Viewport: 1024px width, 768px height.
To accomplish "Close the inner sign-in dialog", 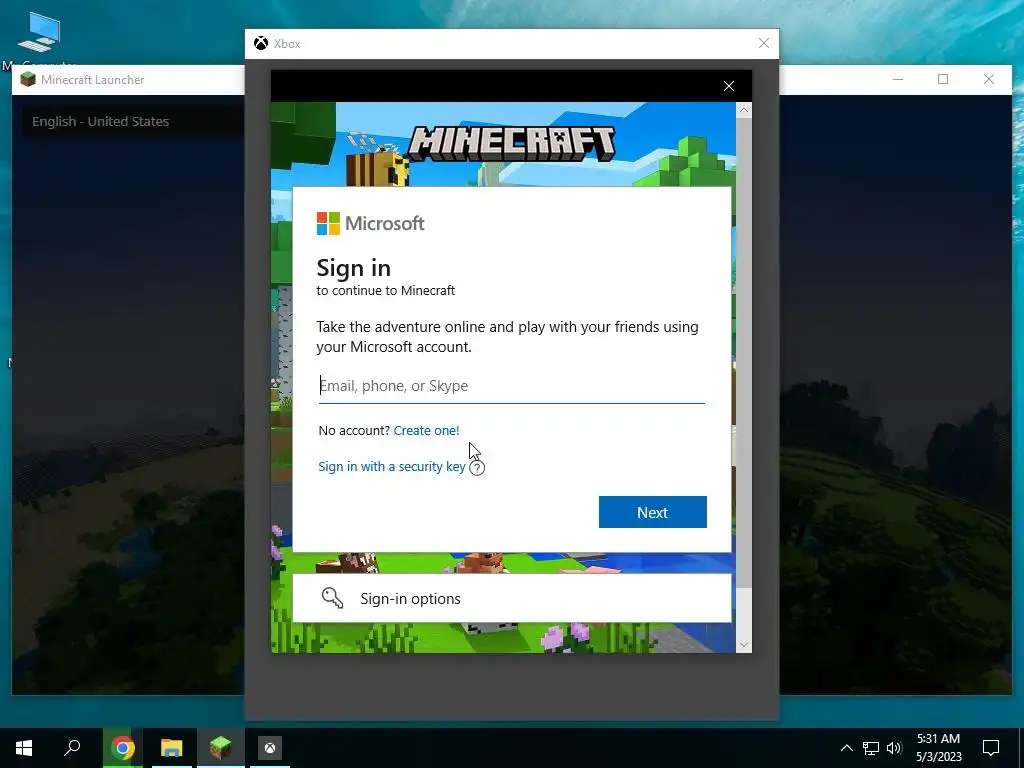I will click(x=729, y=86).
